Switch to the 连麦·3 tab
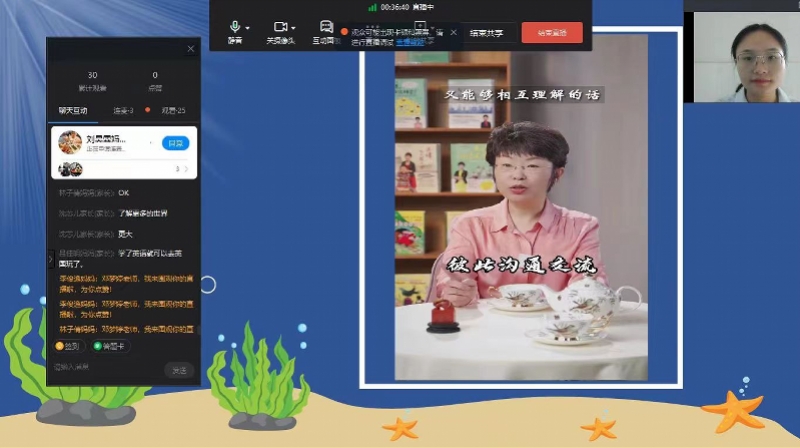 [x=123, y=111]
